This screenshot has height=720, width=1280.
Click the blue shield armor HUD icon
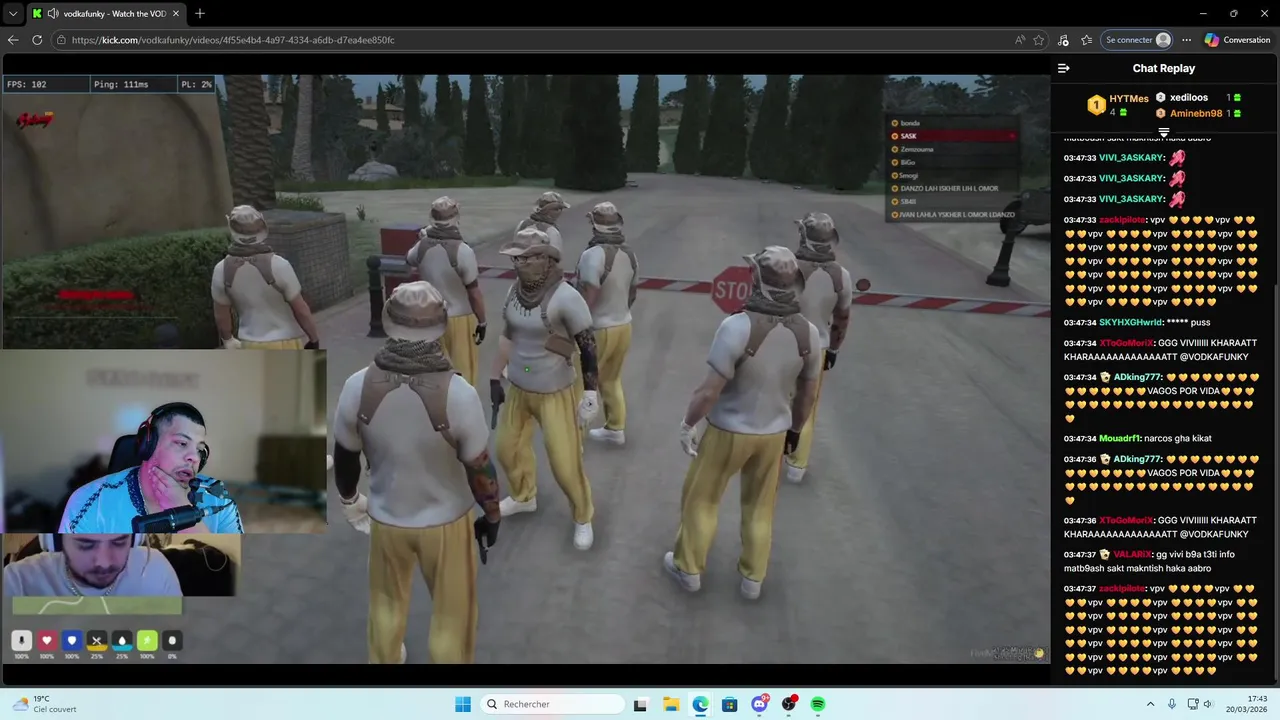[x=71, y=640]
